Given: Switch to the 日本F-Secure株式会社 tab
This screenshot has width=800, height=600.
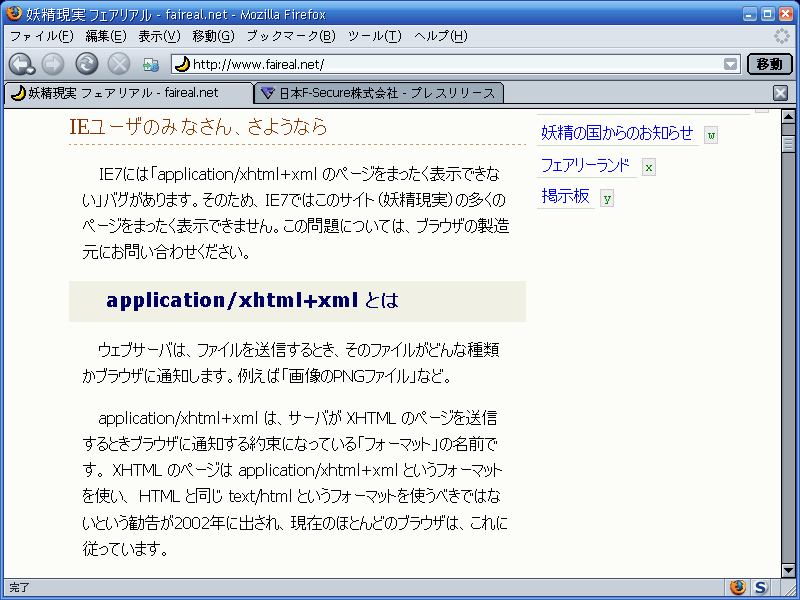Looking at the screenshot, I should [x=379, y=93].
